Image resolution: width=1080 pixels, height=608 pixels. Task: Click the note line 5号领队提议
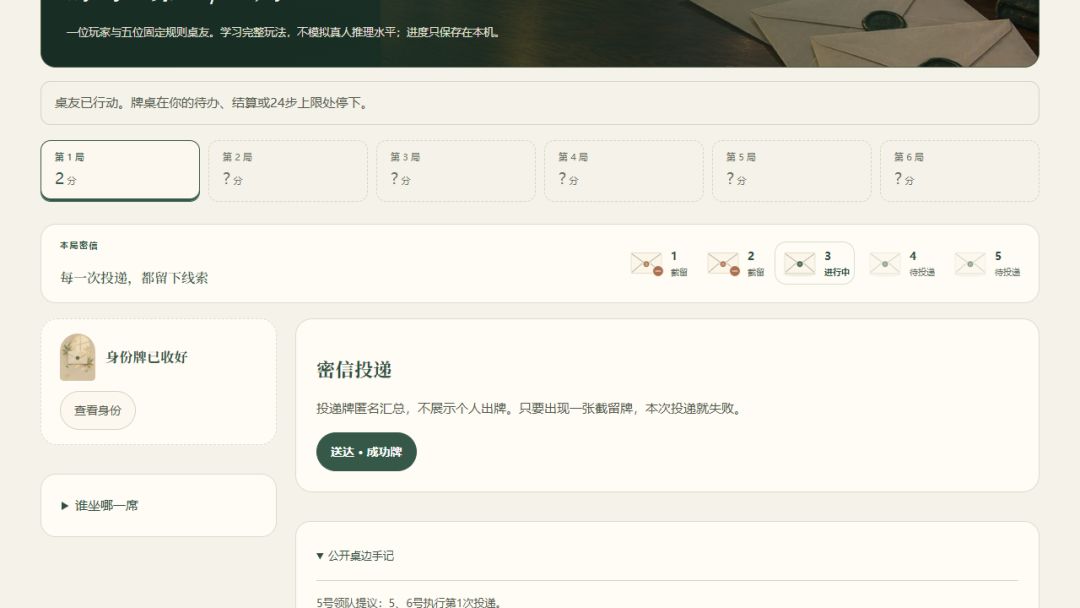pos(409,602)
